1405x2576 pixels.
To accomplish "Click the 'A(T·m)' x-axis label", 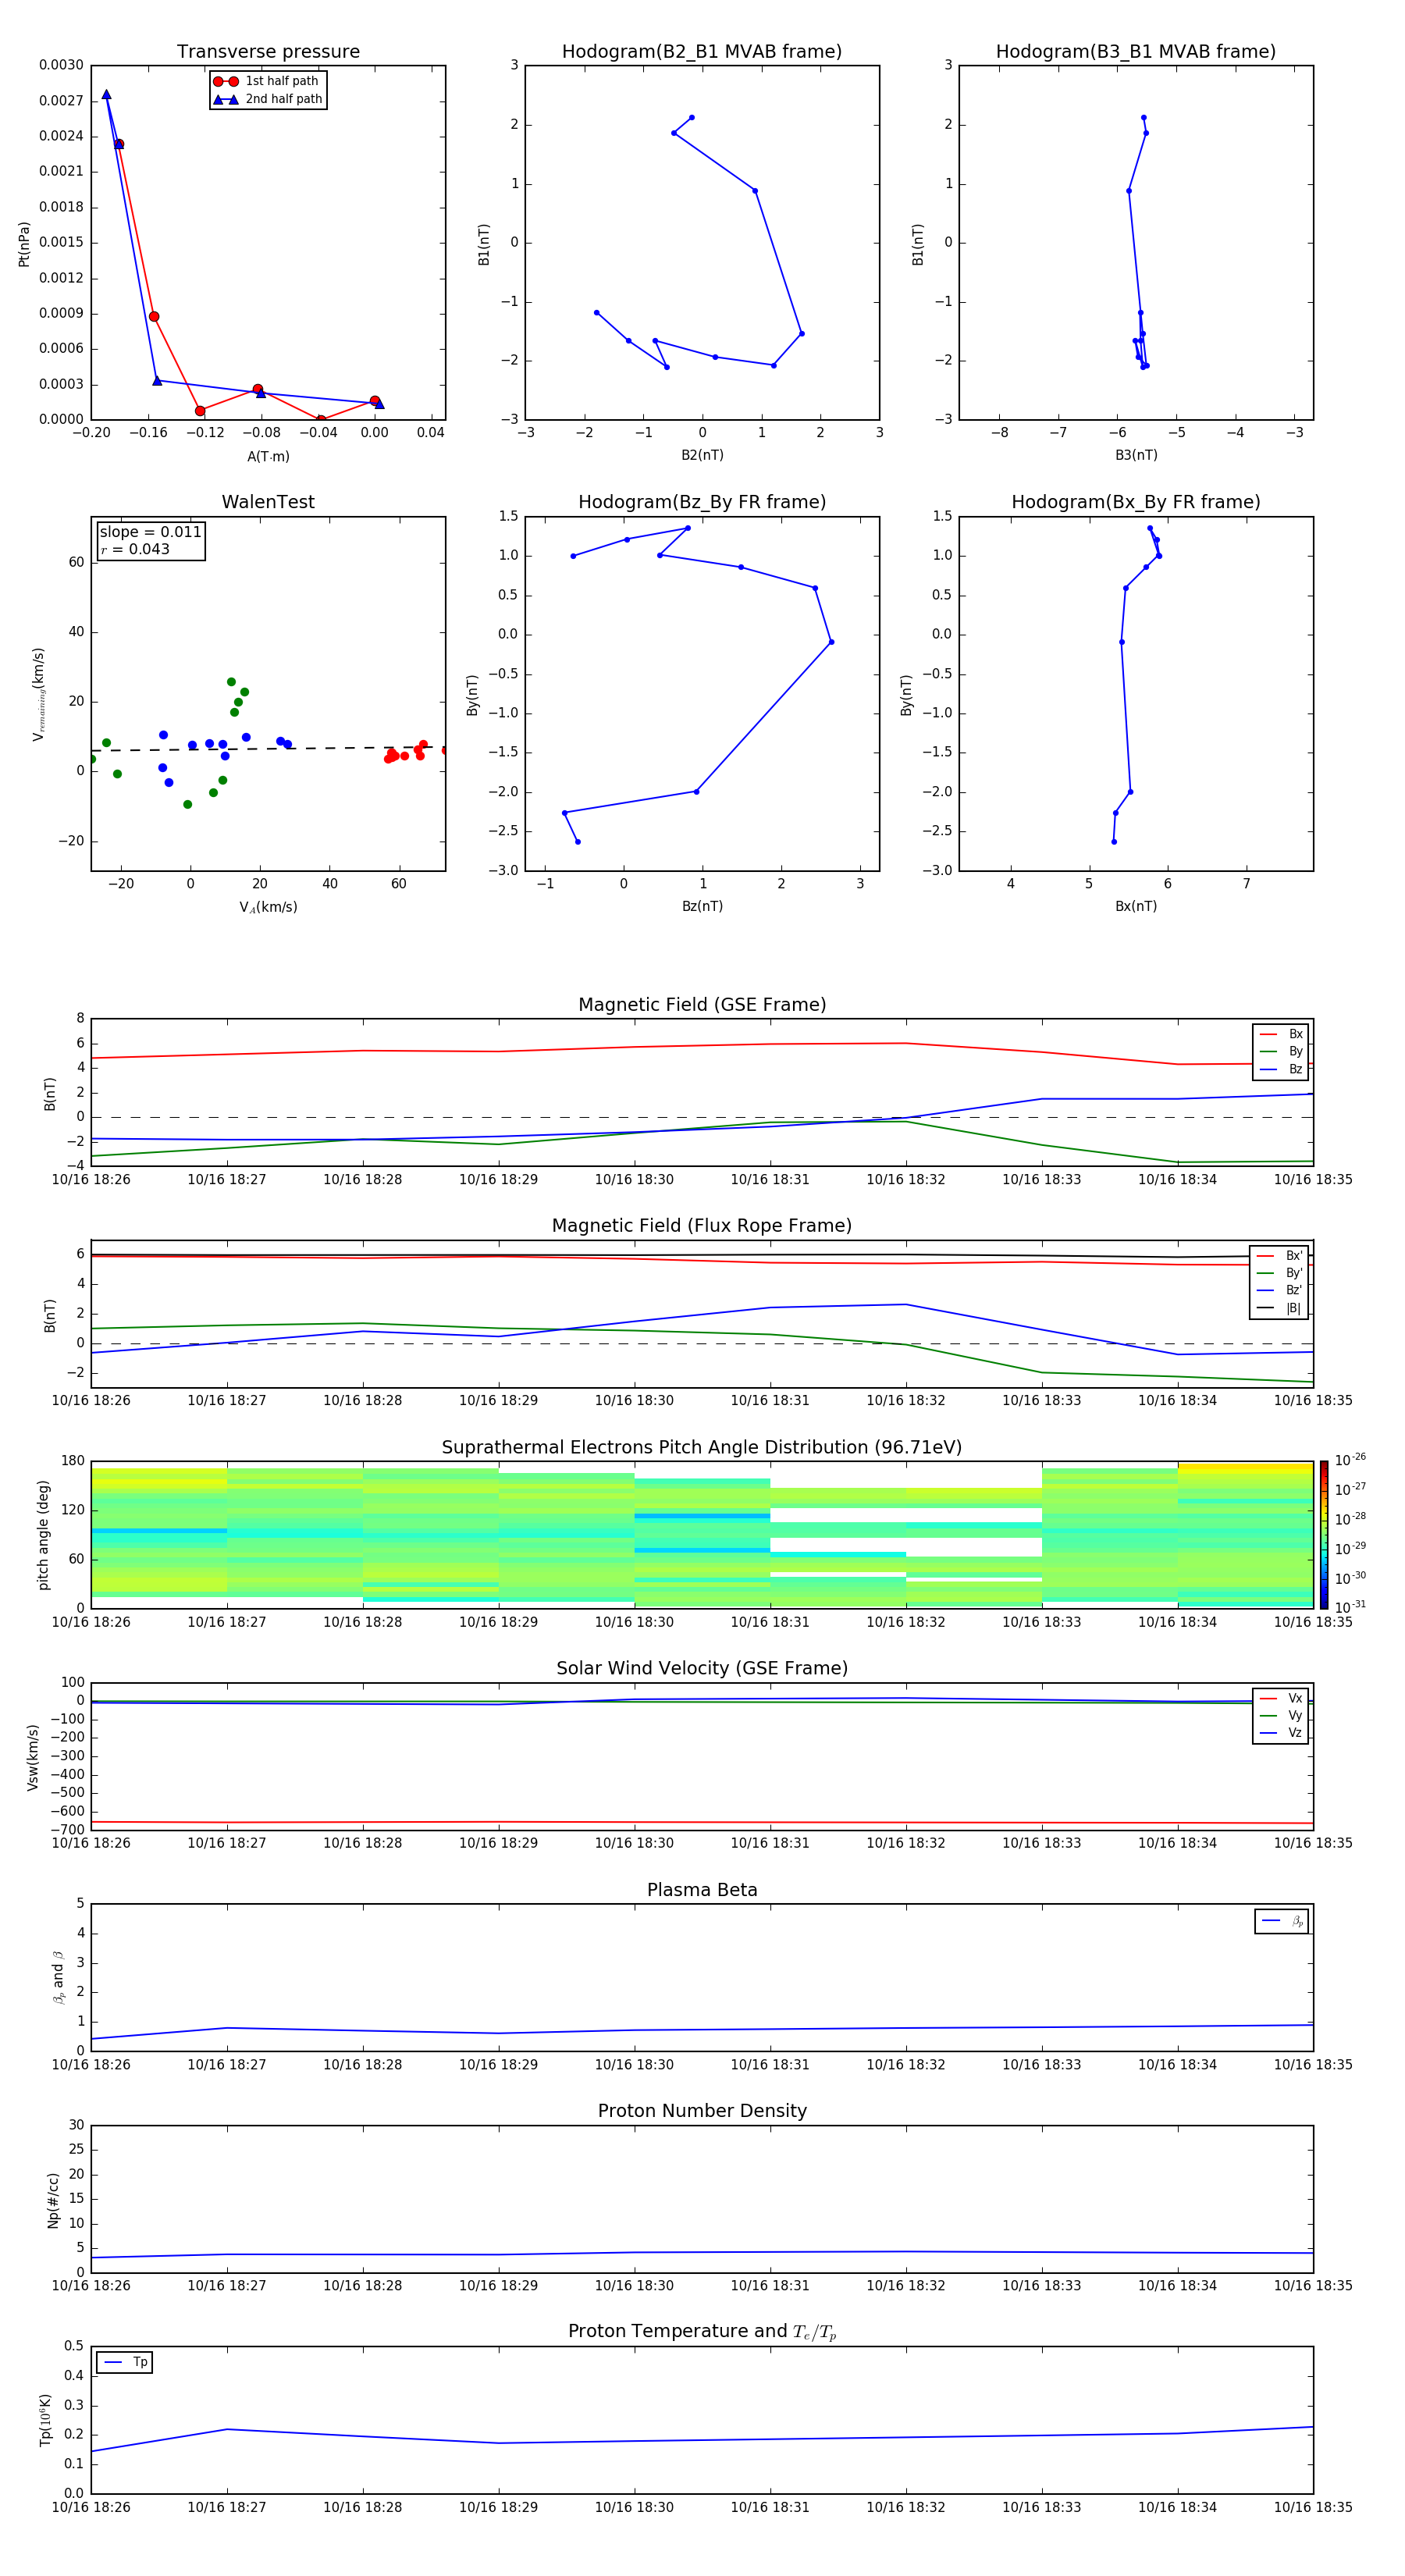I will pos(268,456).
